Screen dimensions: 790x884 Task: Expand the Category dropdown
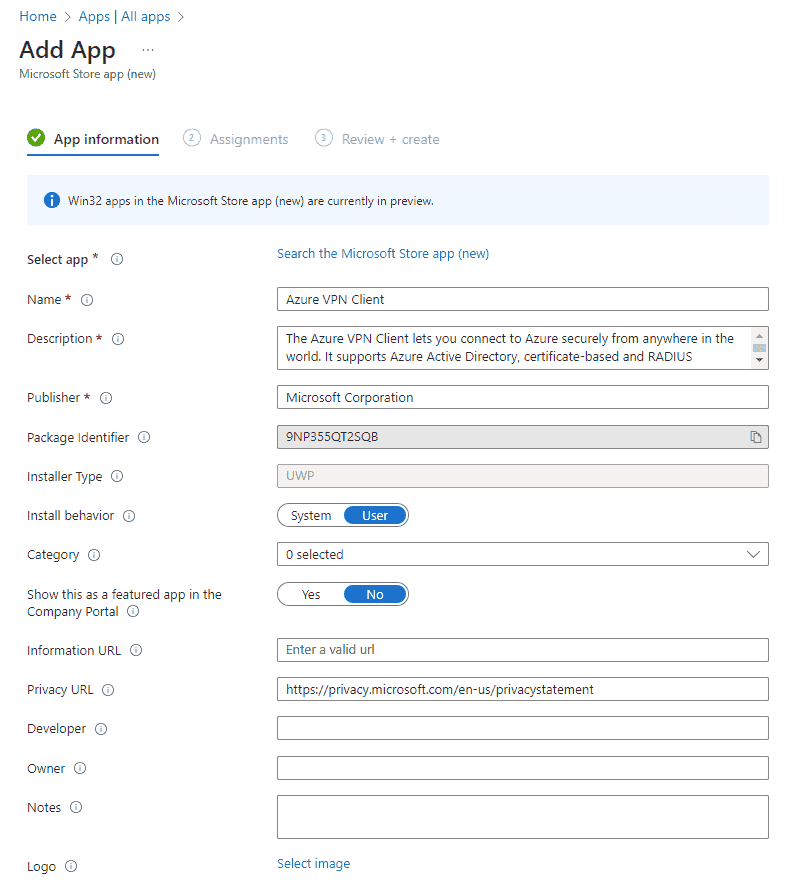tap(523, 555)
